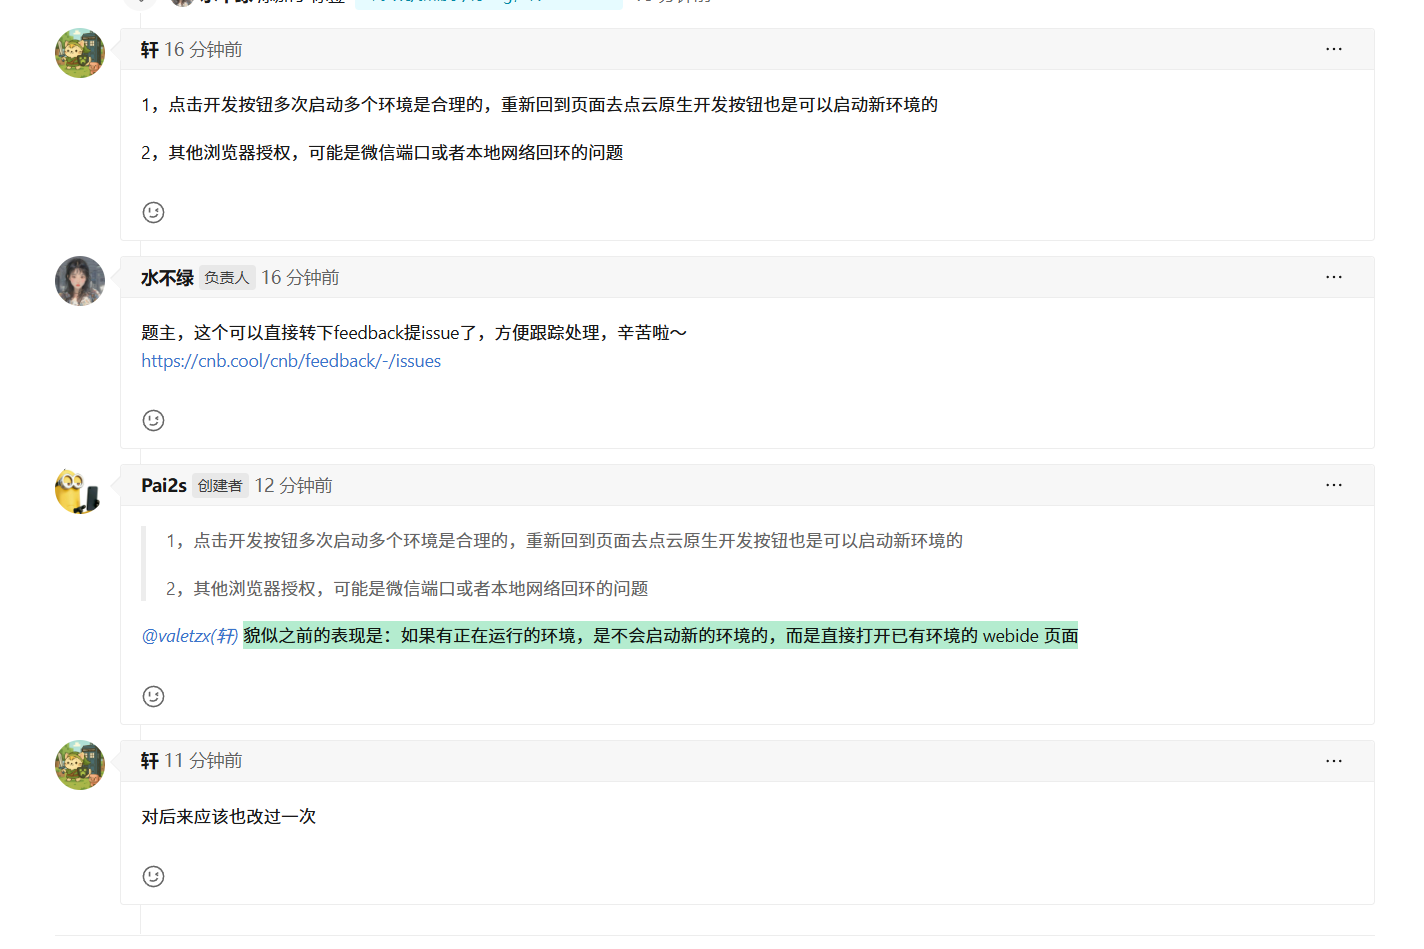Image resolution: width=1424 pixels, height=949 pixels.
Task: Click the 负责人 badge beside 水不绿
Action: tap(227, 277)
